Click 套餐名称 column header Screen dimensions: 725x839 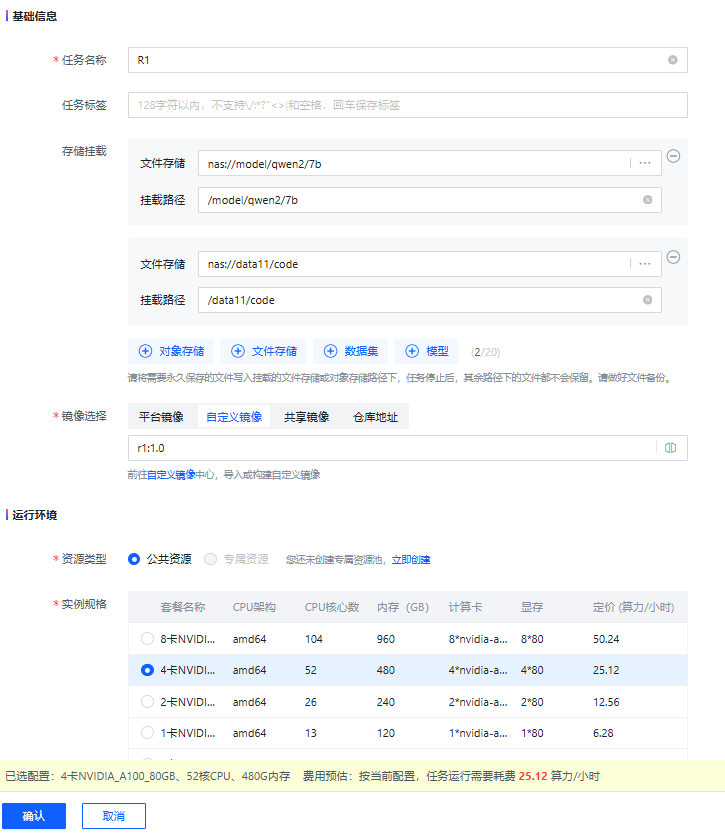pyautogui.click(x=183, y=607)
